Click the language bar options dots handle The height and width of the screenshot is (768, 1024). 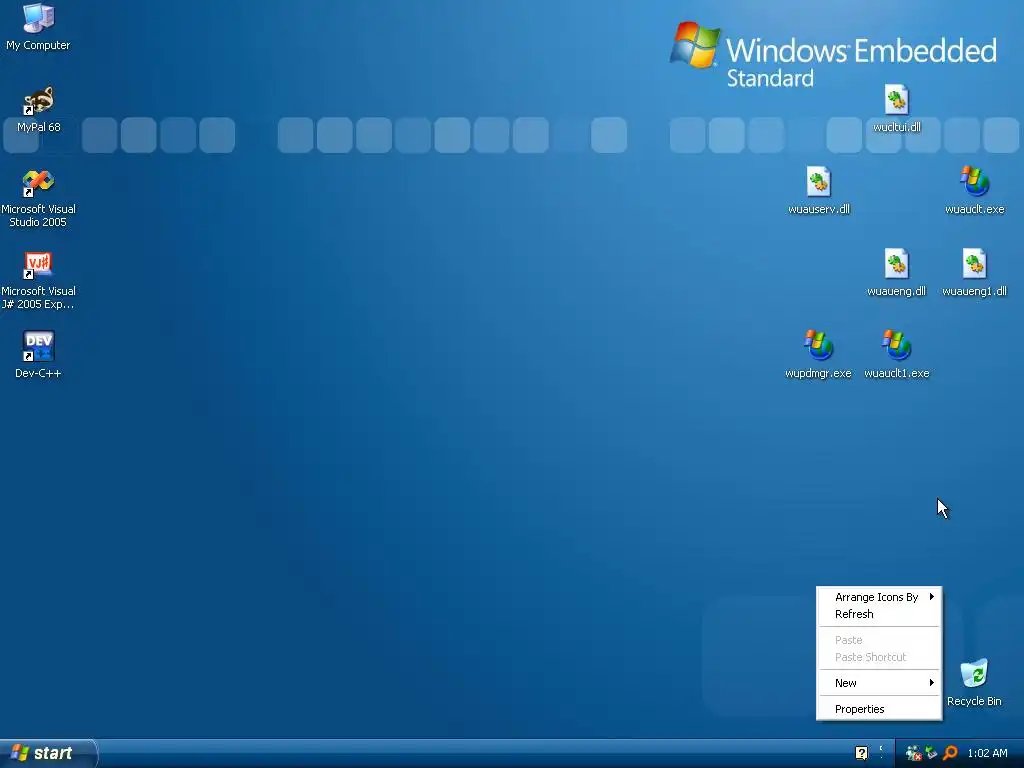pyautogui.click(x=881, y=752)
